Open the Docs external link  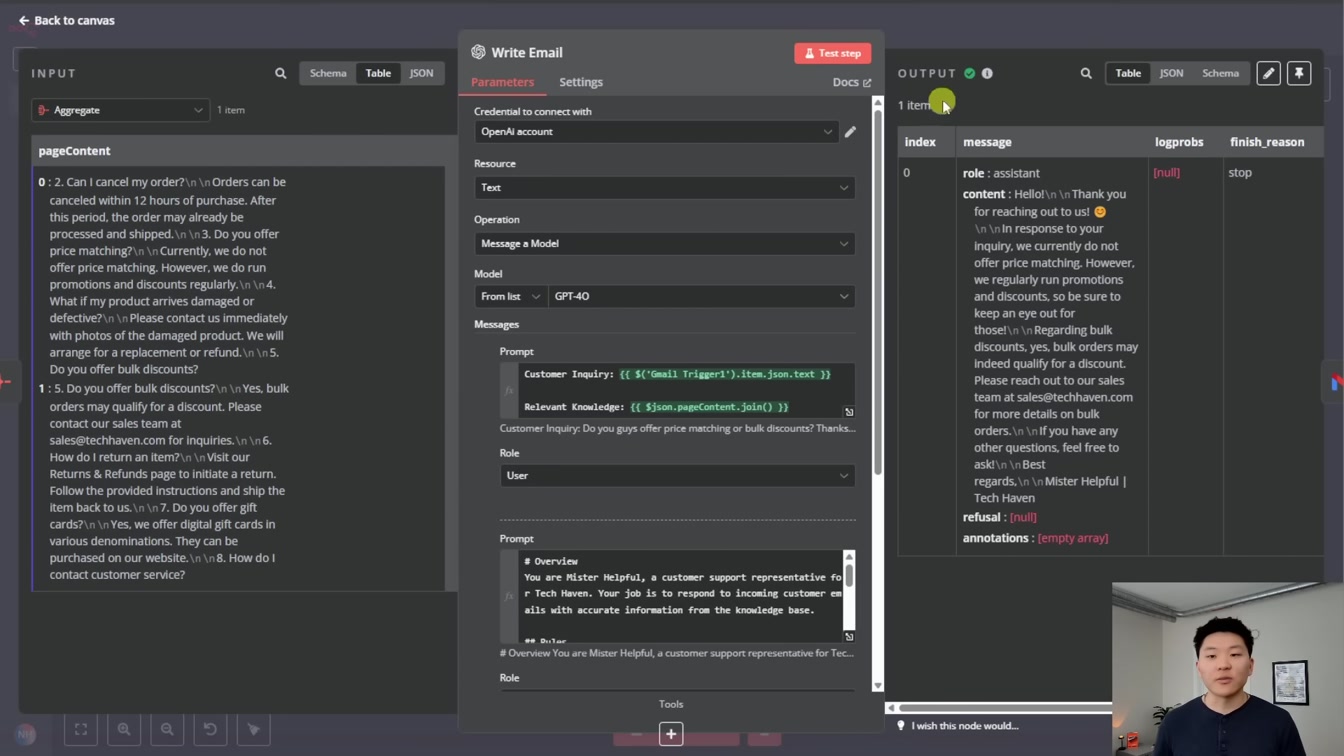[852, 82]
